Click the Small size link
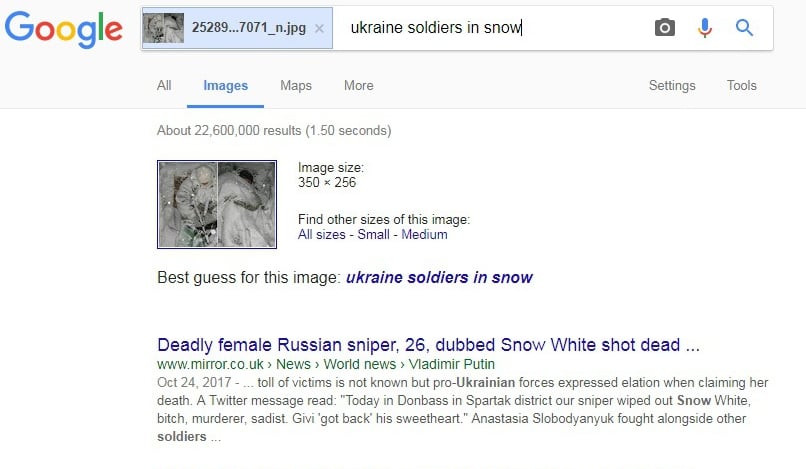 pos(373,234)
